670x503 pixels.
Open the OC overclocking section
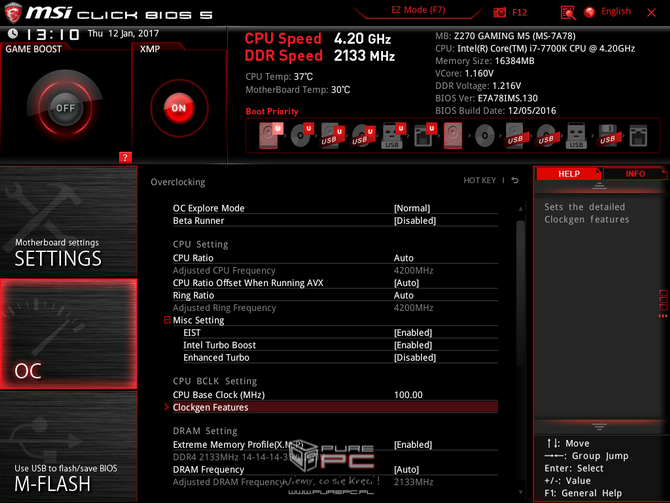point(68,334)
